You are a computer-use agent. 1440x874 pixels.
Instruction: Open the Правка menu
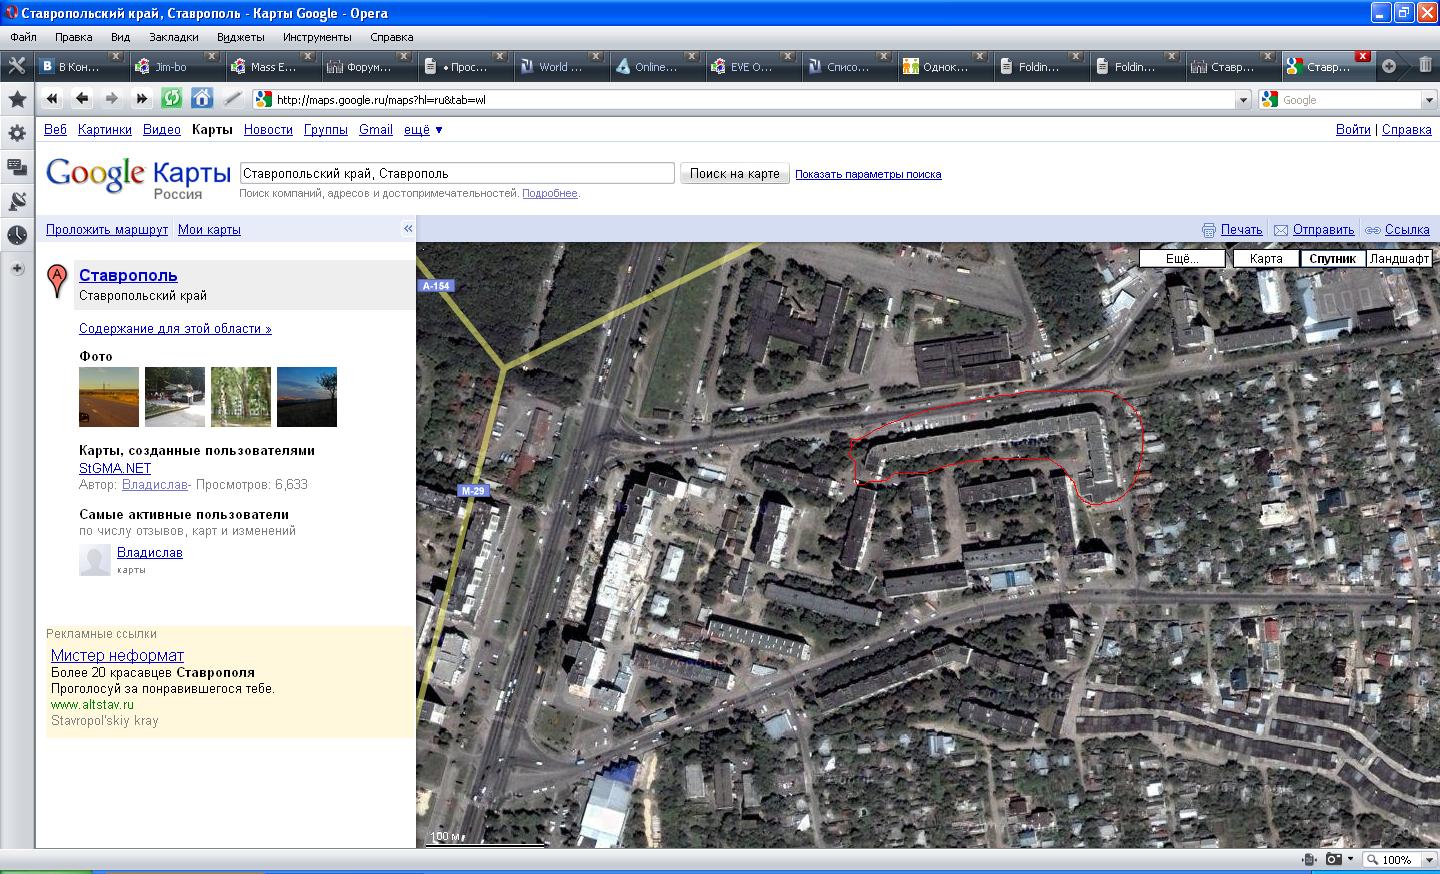click(74, 37)
